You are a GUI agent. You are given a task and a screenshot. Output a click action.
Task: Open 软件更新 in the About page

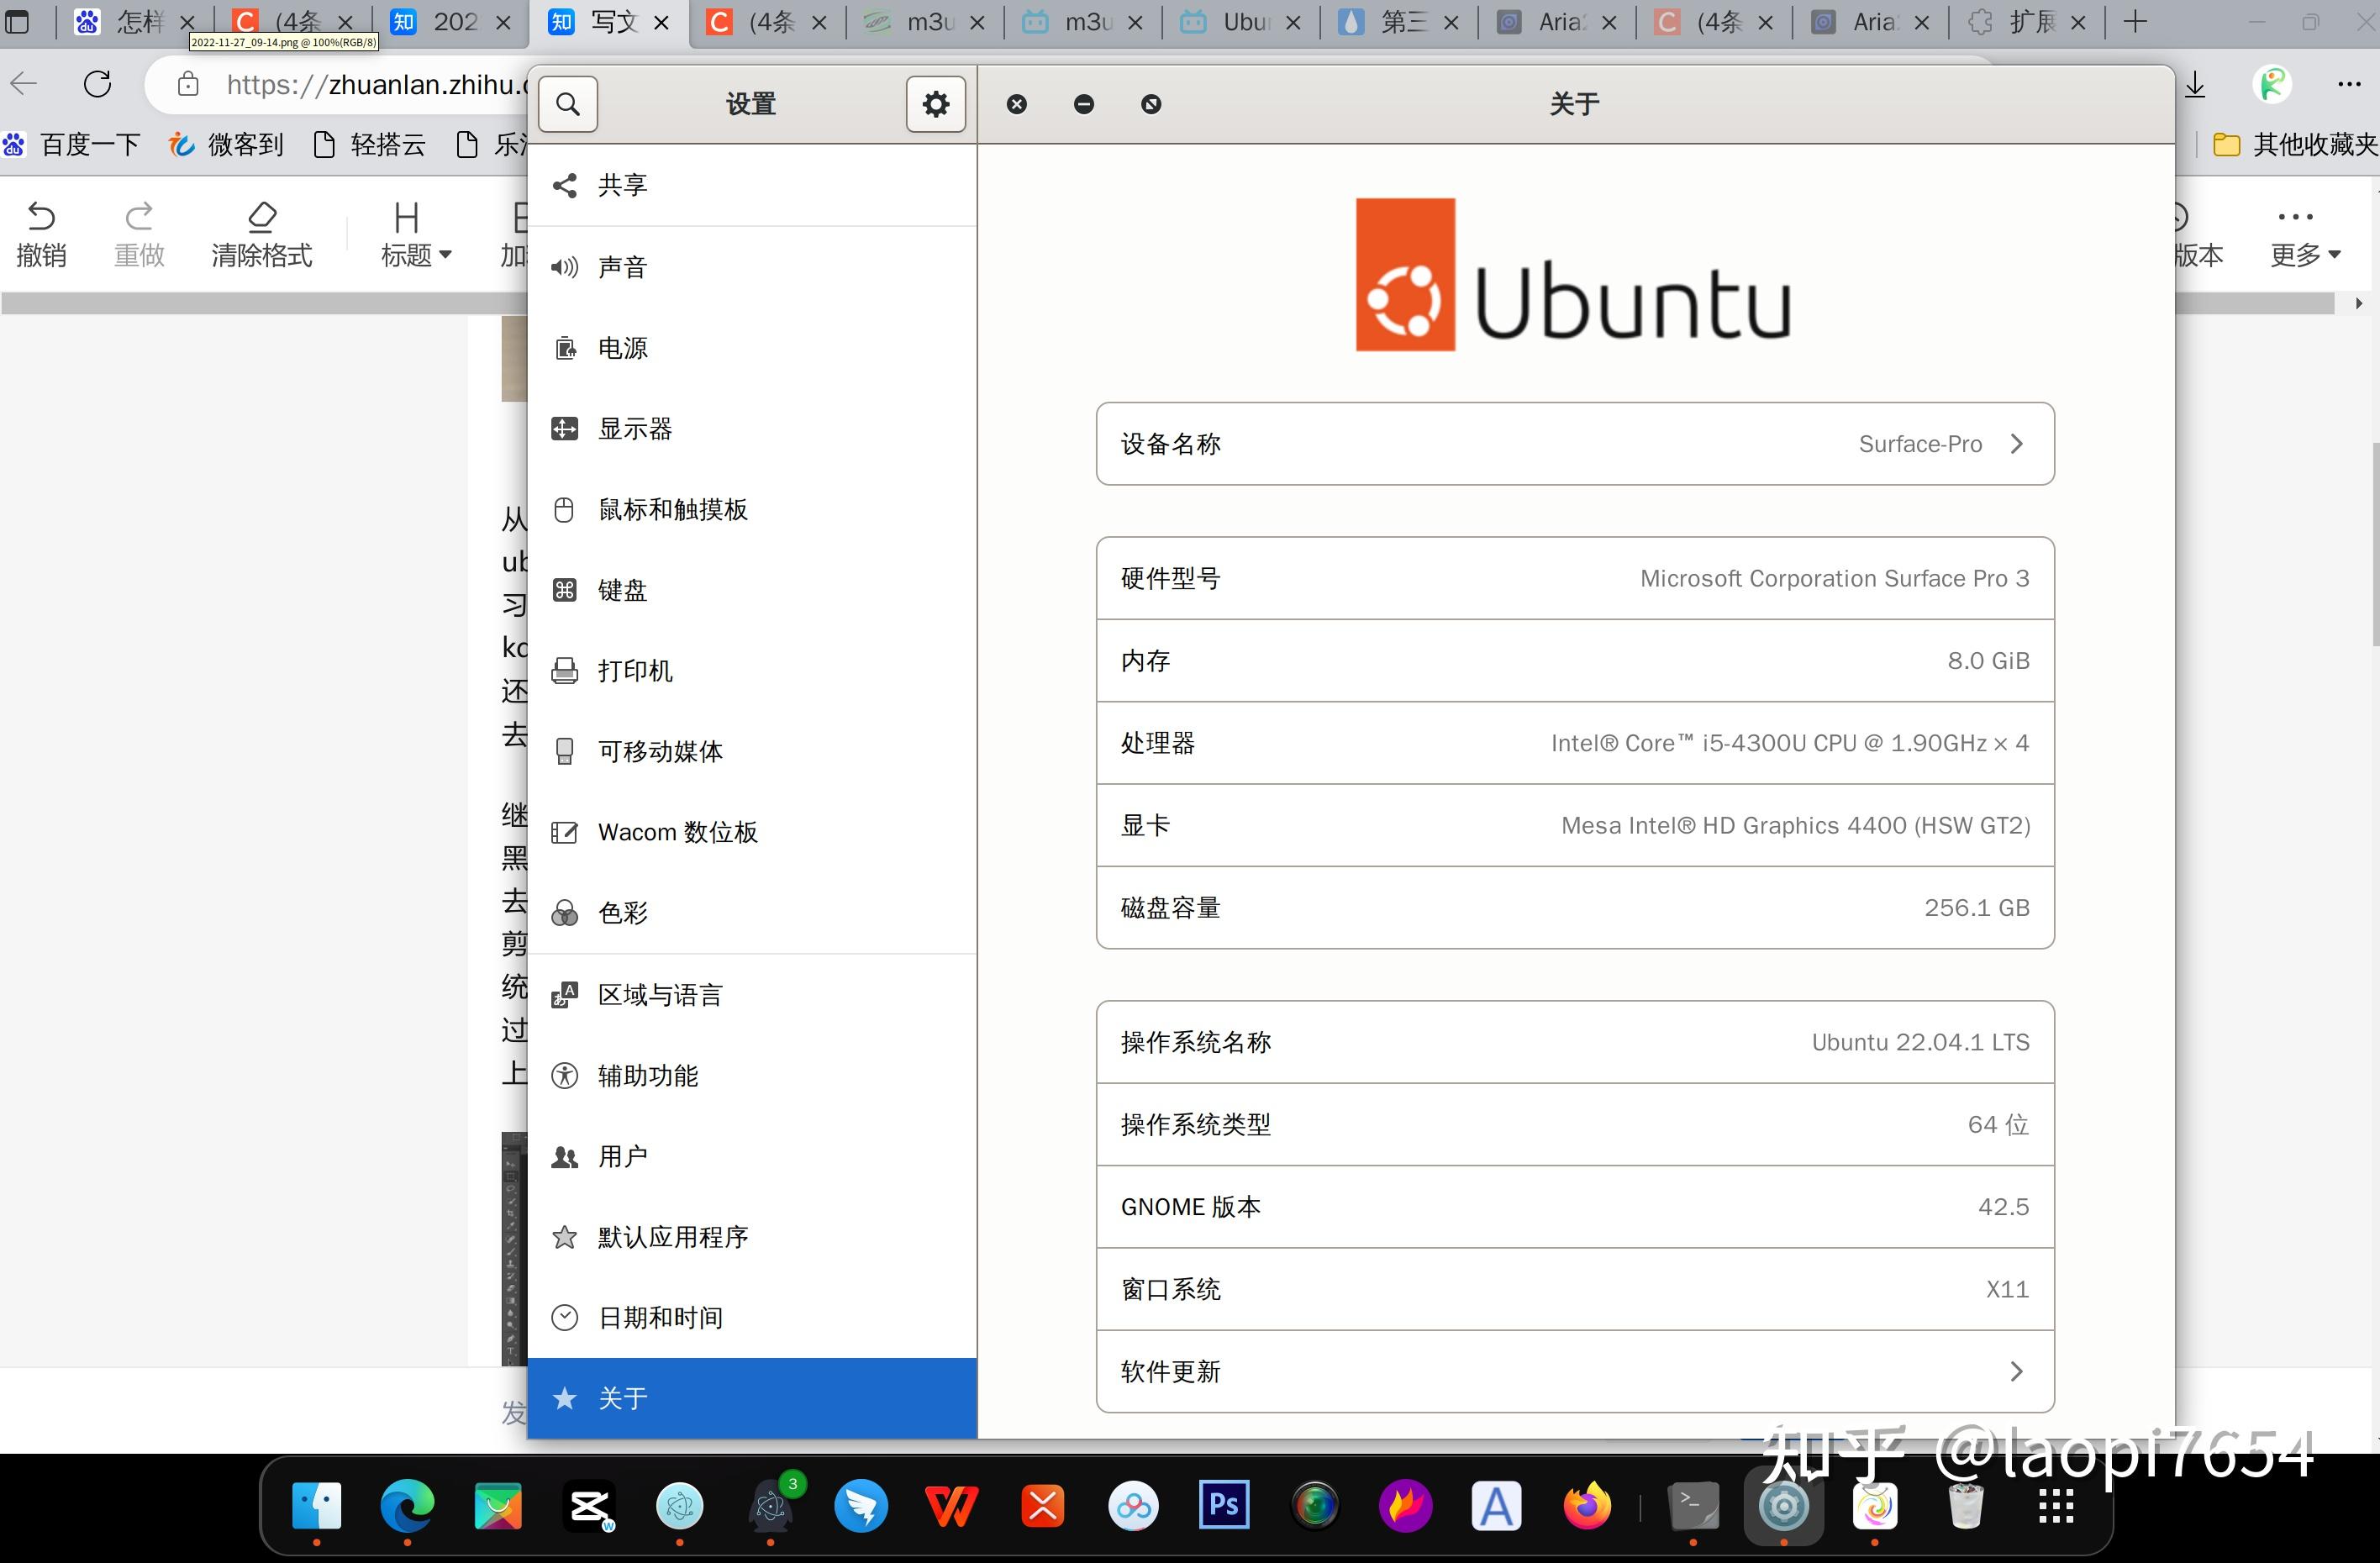point(1573,1371)
